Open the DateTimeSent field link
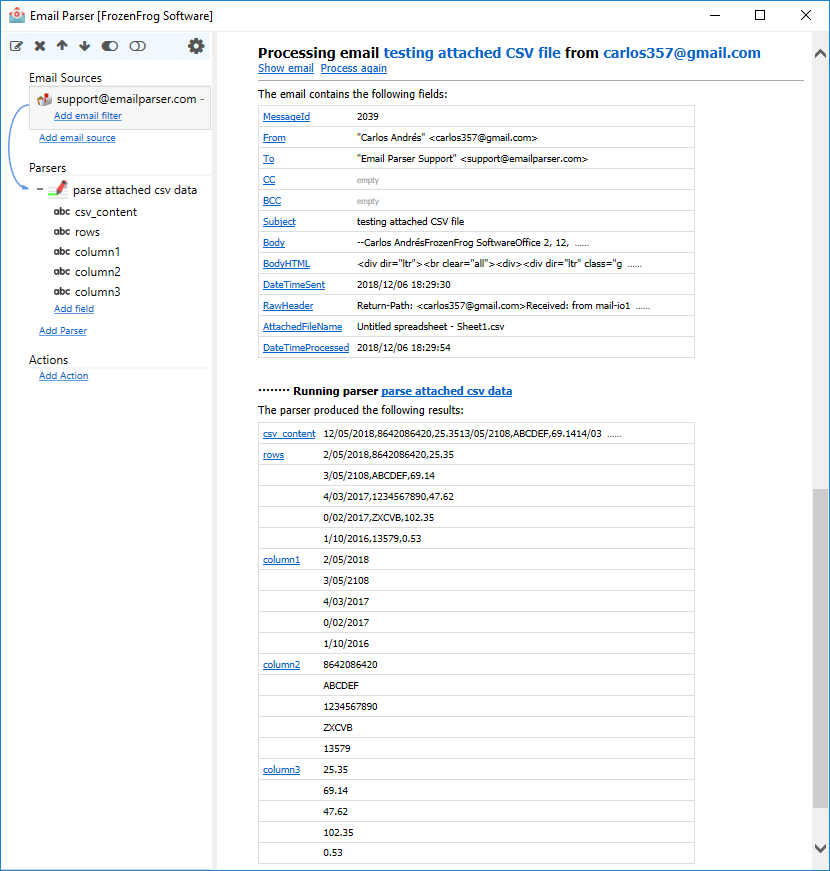The image size is (830, 871). (294, 285)
